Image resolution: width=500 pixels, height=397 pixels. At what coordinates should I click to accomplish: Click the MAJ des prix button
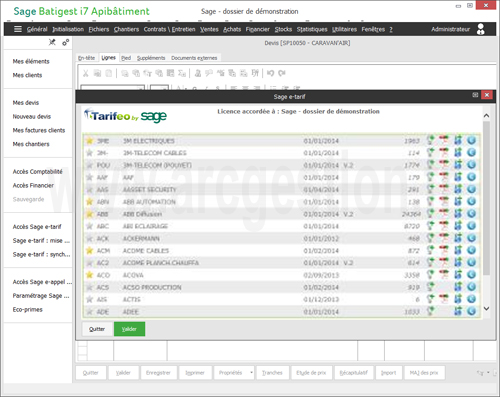(x=424, y=373)
